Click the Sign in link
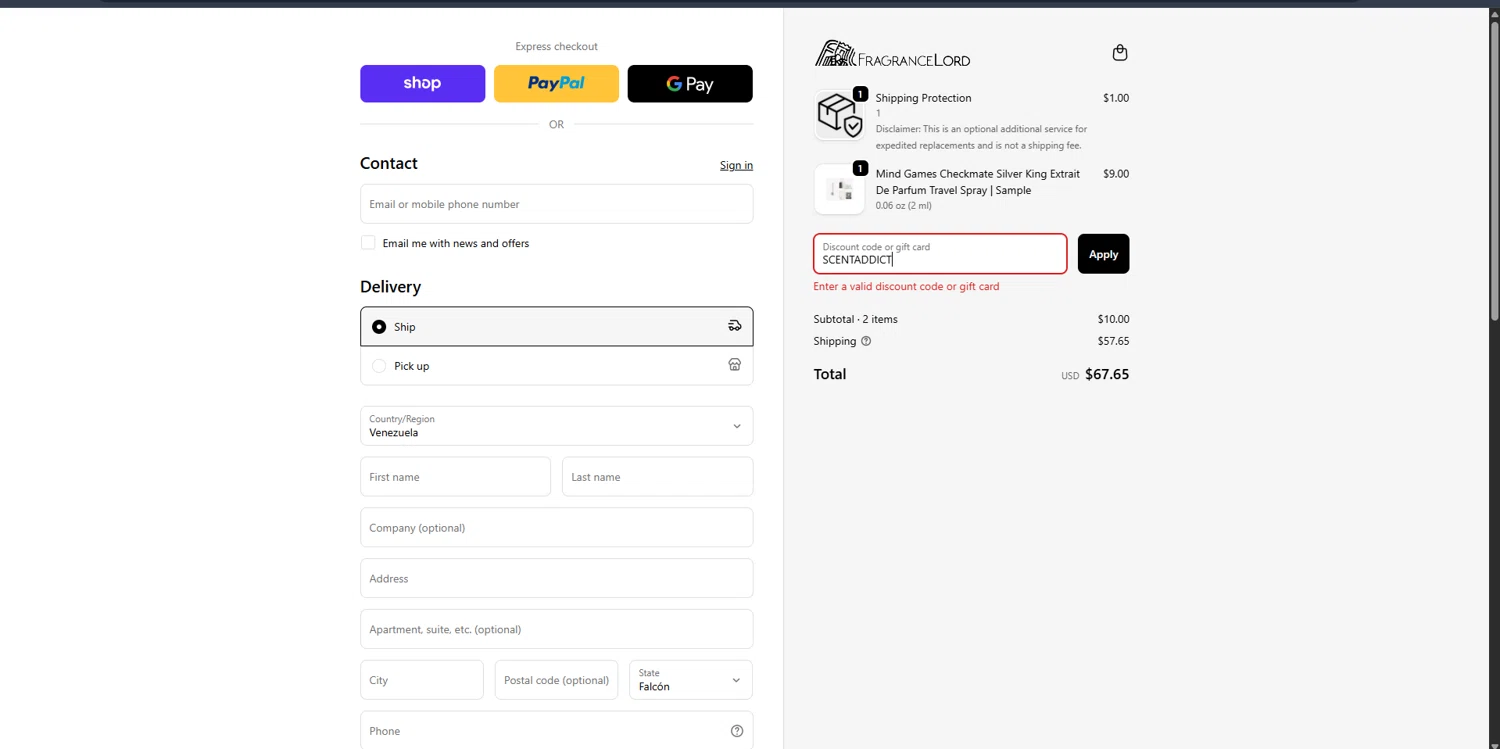This screenshot has width=1500, height=749. pos(736,165)
